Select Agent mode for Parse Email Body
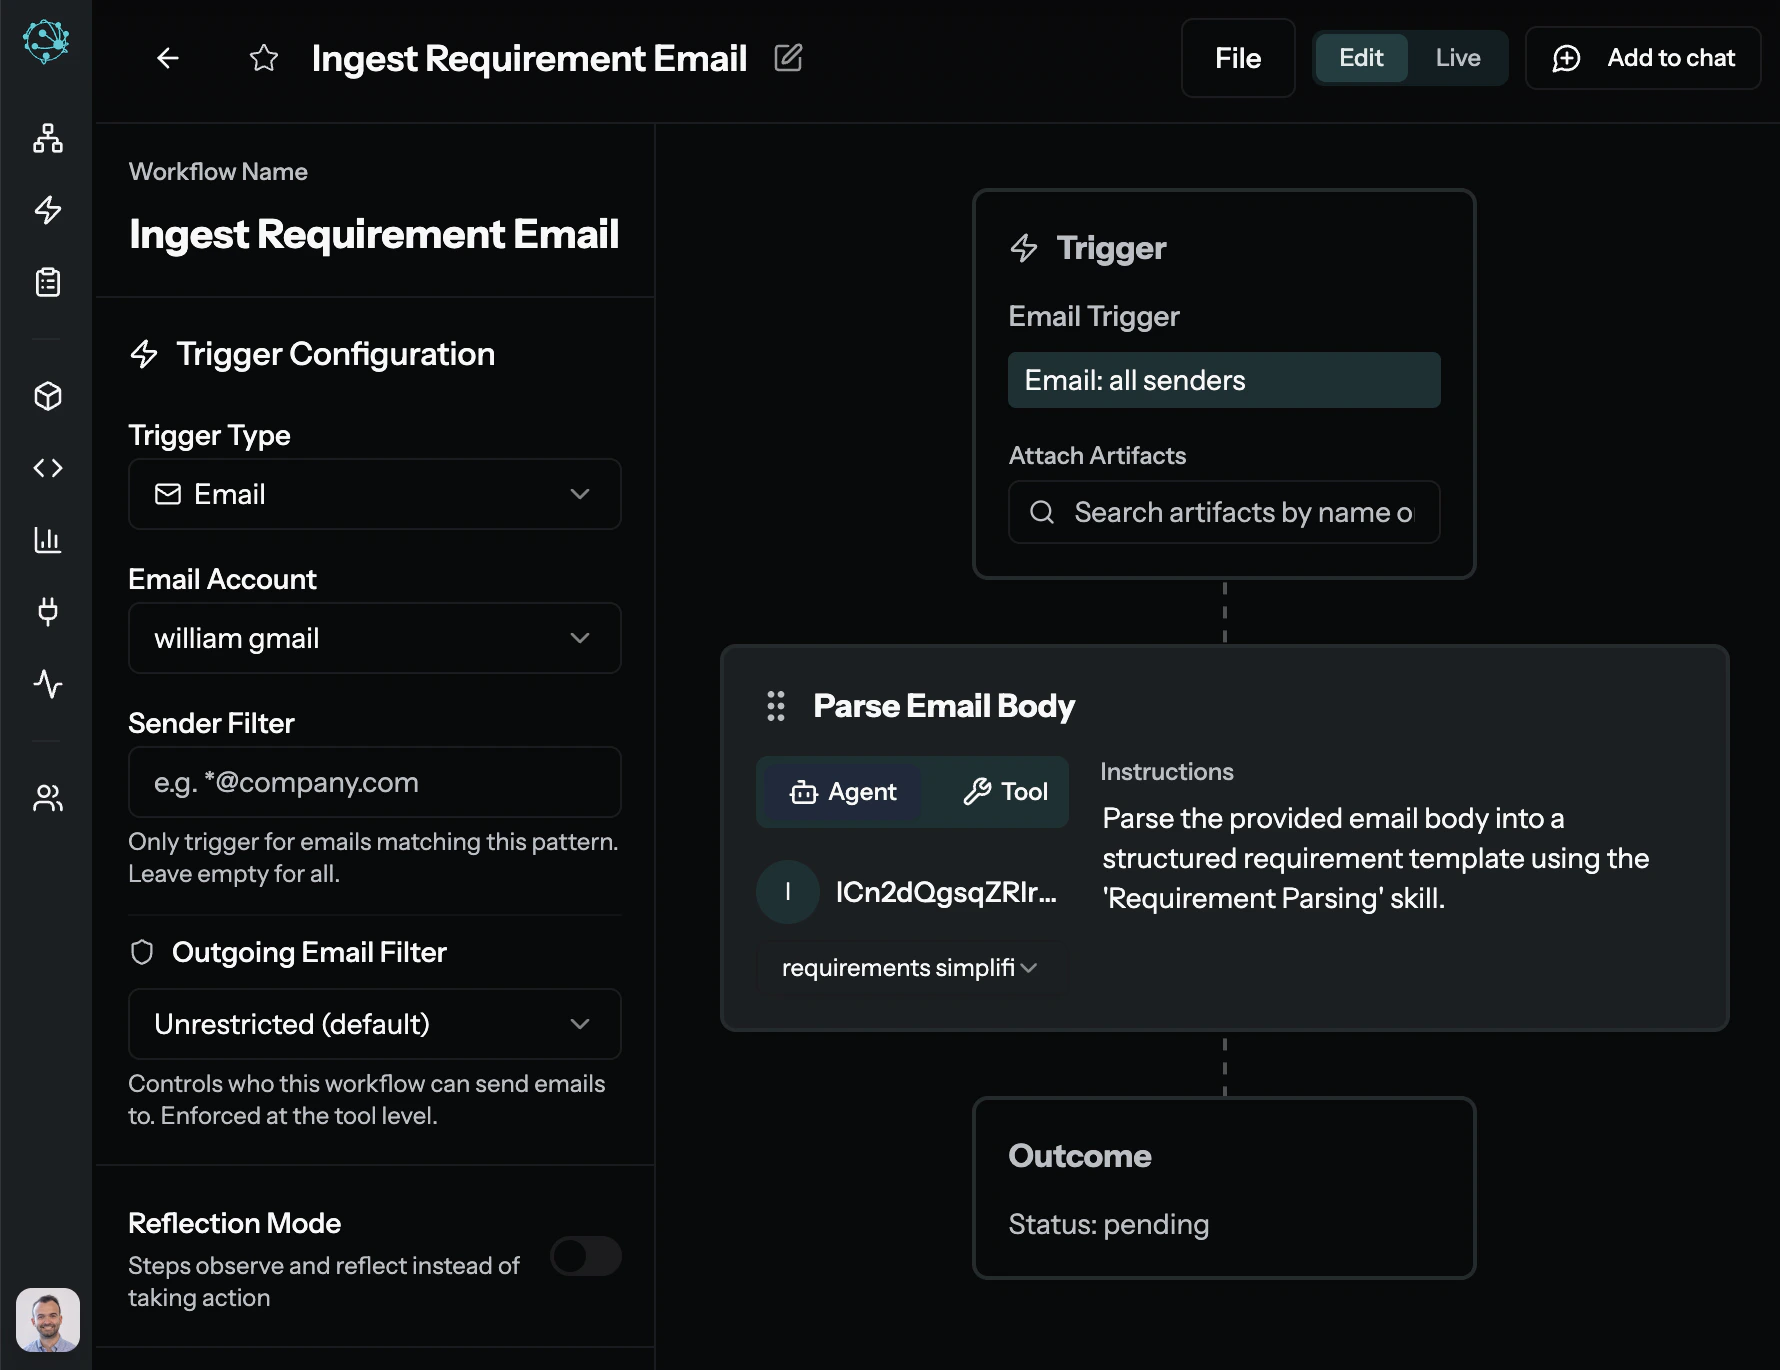The image size is (1780, 1370). 841,791
